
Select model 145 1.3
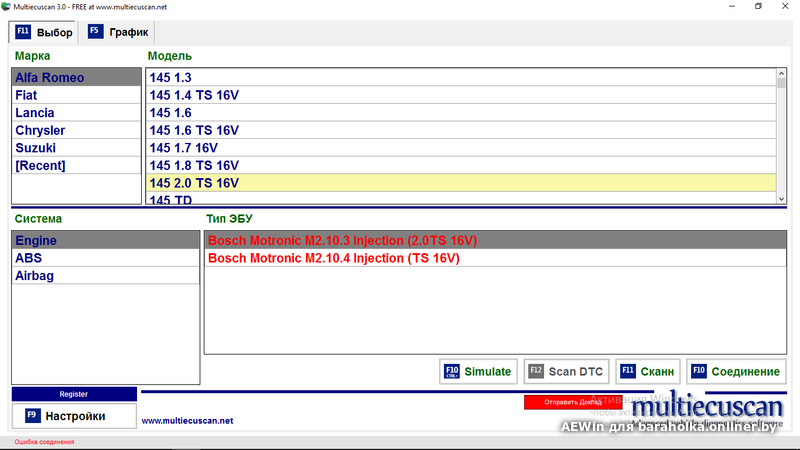[x=461, y=78]
